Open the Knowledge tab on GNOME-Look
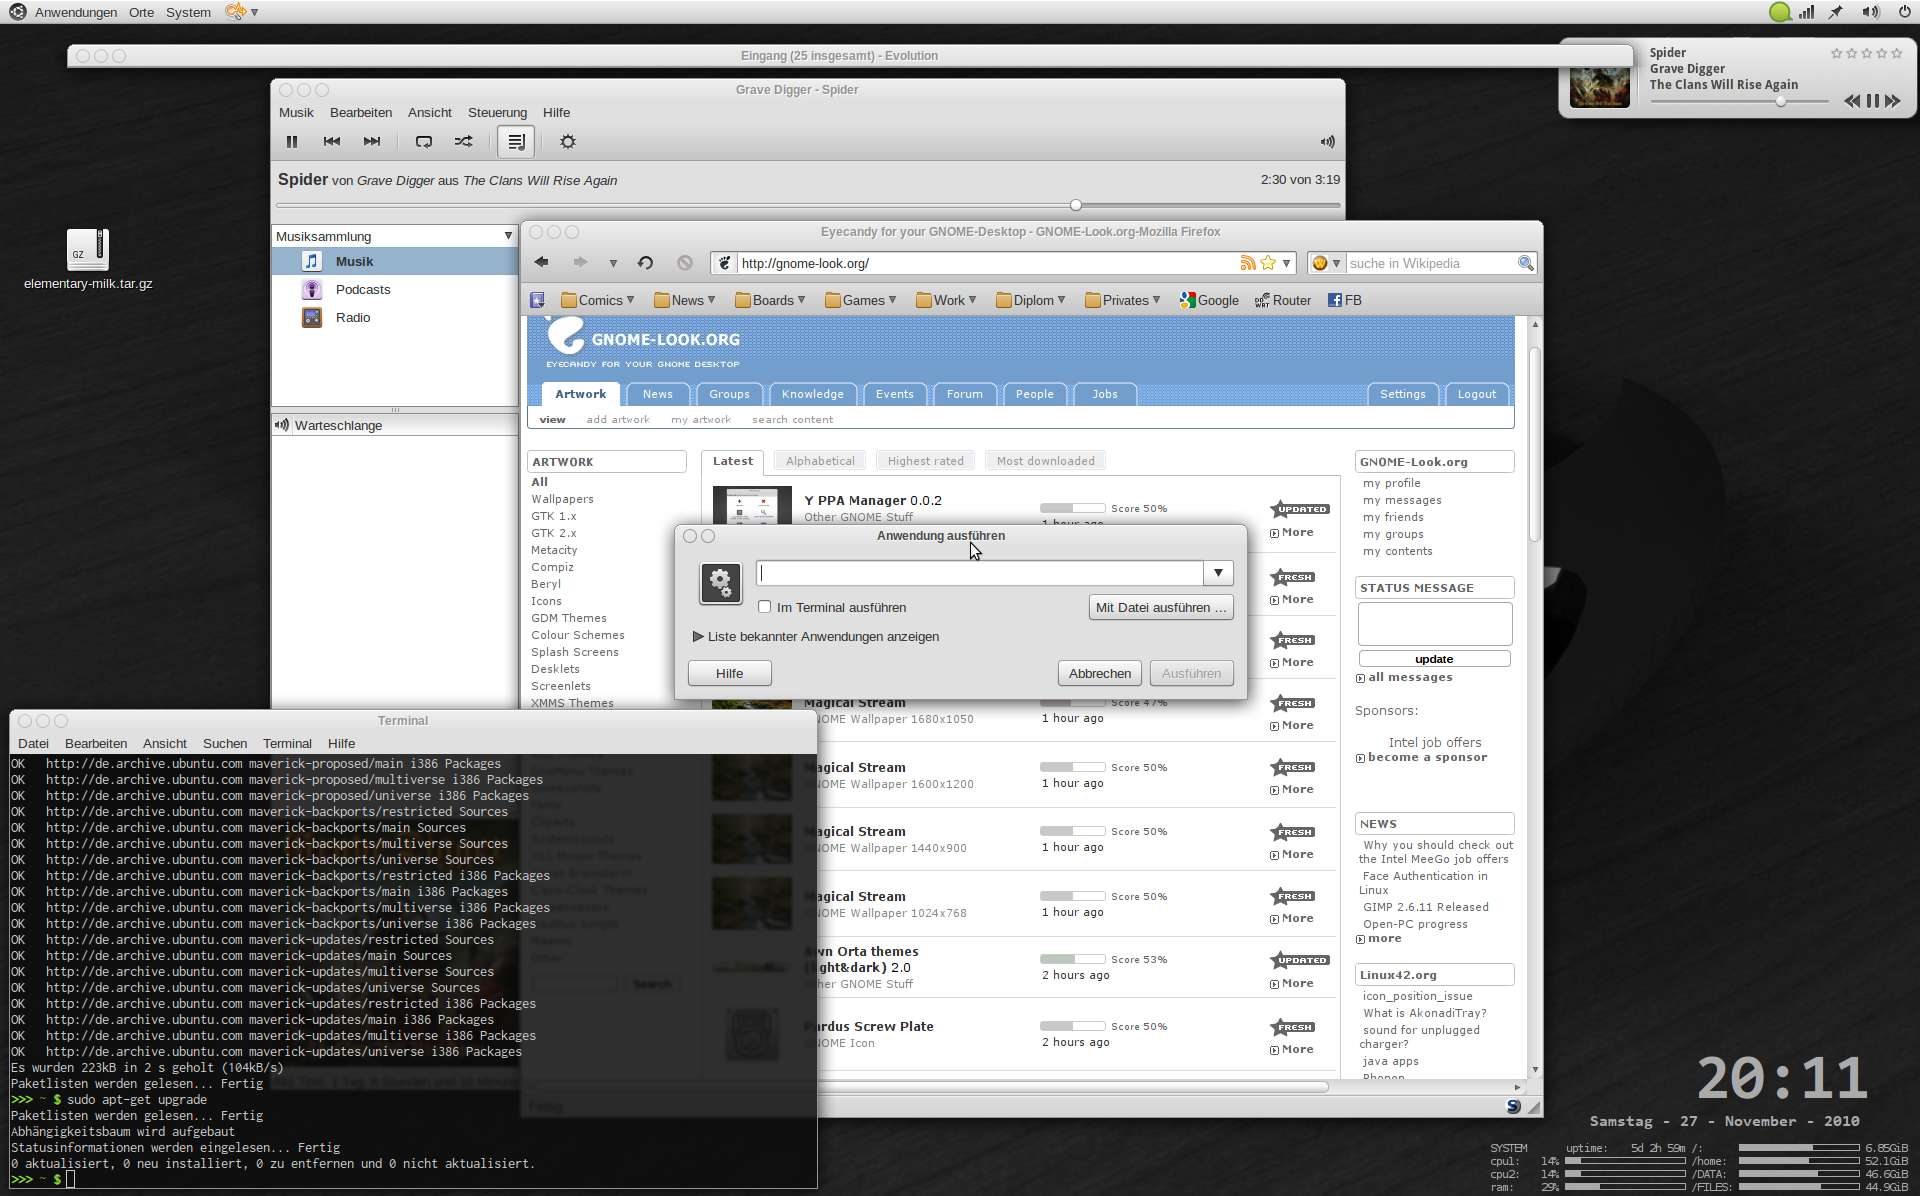 tap(813, 394)
